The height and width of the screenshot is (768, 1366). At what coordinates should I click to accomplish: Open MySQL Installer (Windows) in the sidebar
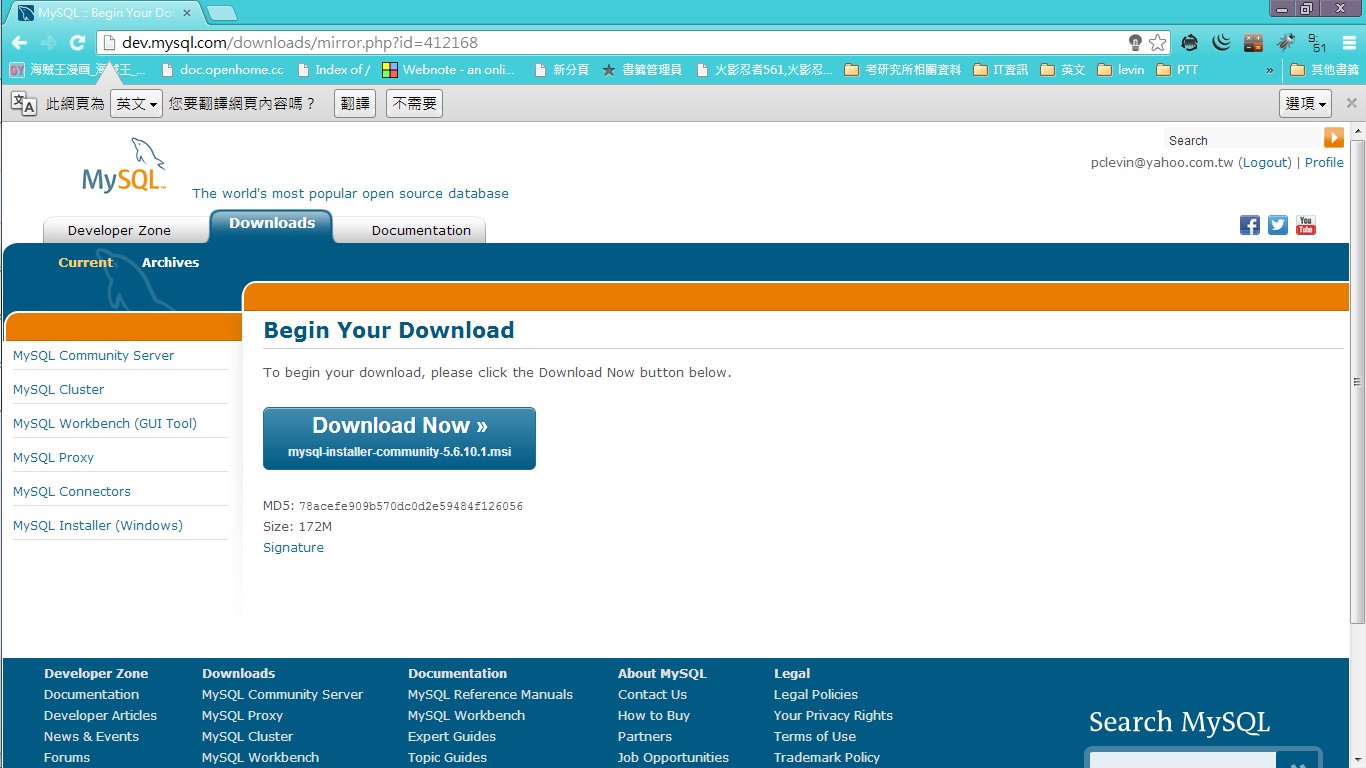point(98,525)
